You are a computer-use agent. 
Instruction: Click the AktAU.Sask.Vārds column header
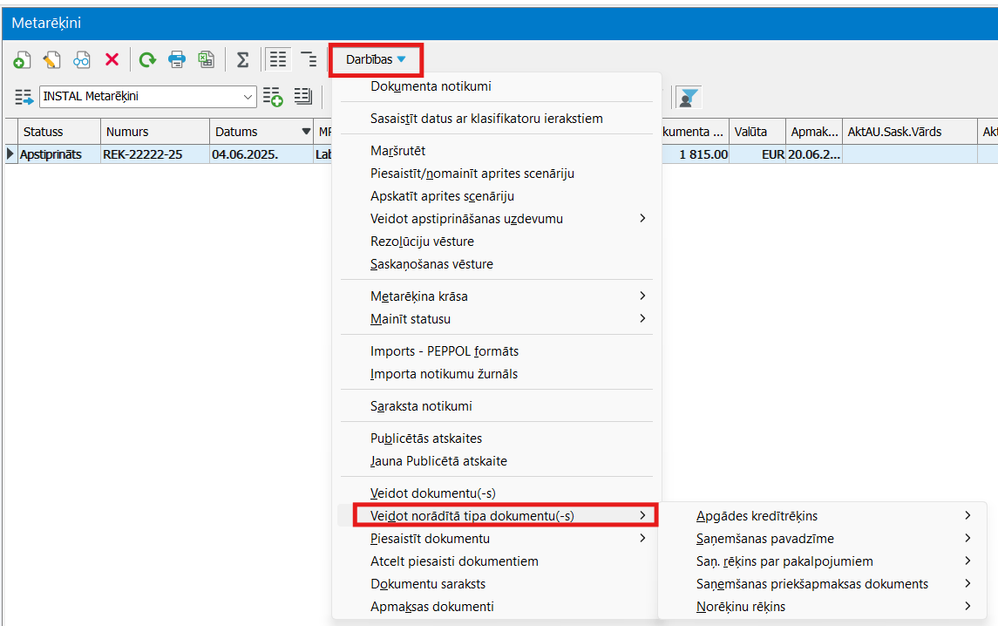click(x=910, y=132)
